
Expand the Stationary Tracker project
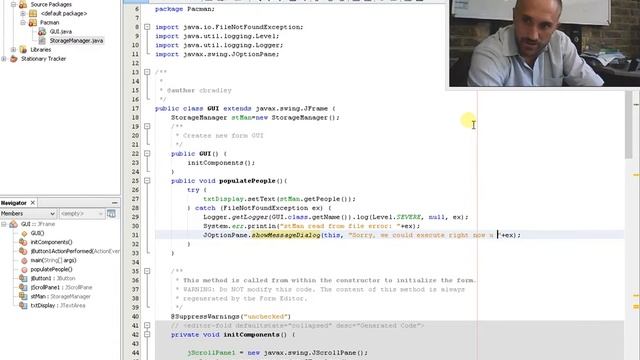[4, 59]
